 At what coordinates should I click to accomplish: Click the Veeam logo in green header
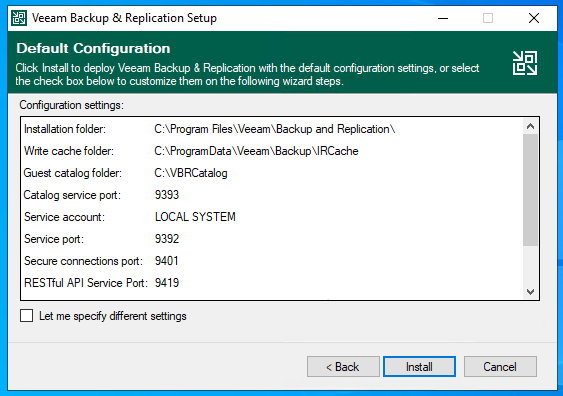(x=525, y=63)
